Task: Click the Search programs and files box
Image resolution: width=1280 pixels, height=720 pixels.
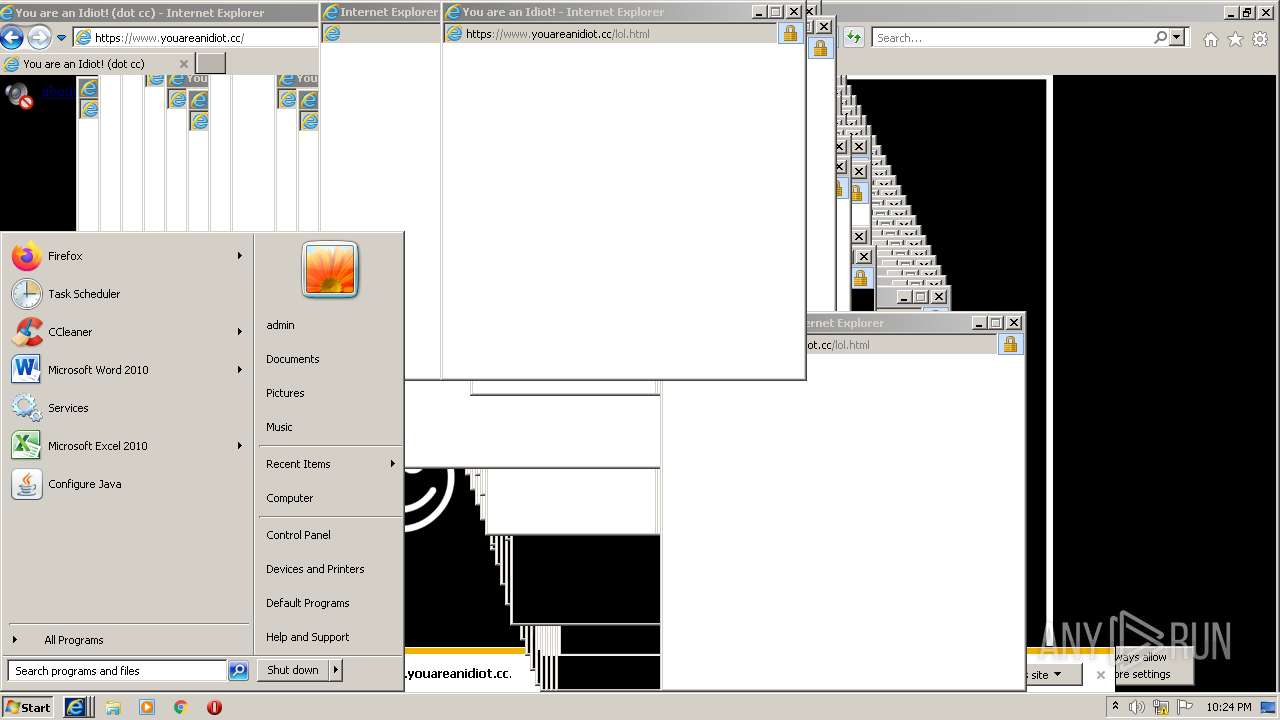Action: pos(117,671)
